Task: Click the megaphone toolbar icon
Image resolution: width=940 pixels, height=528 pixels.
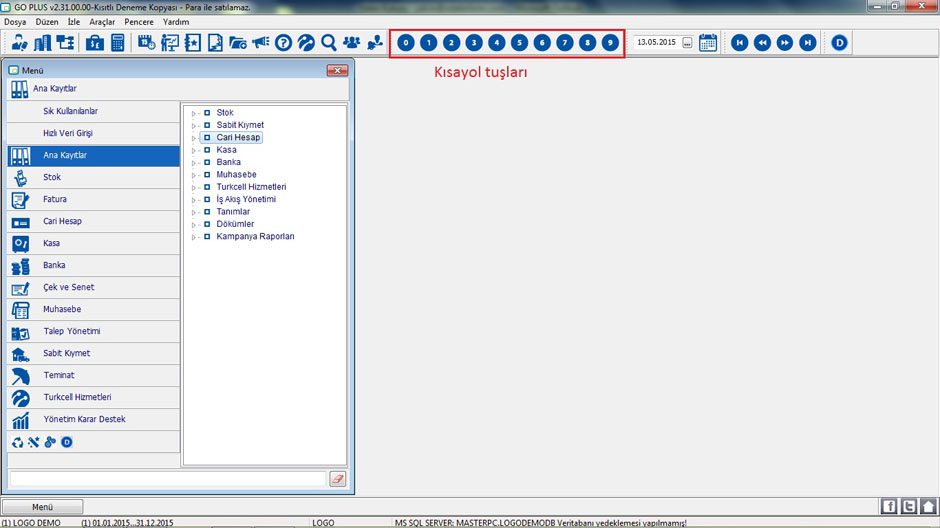Action: tap(261, 43)
